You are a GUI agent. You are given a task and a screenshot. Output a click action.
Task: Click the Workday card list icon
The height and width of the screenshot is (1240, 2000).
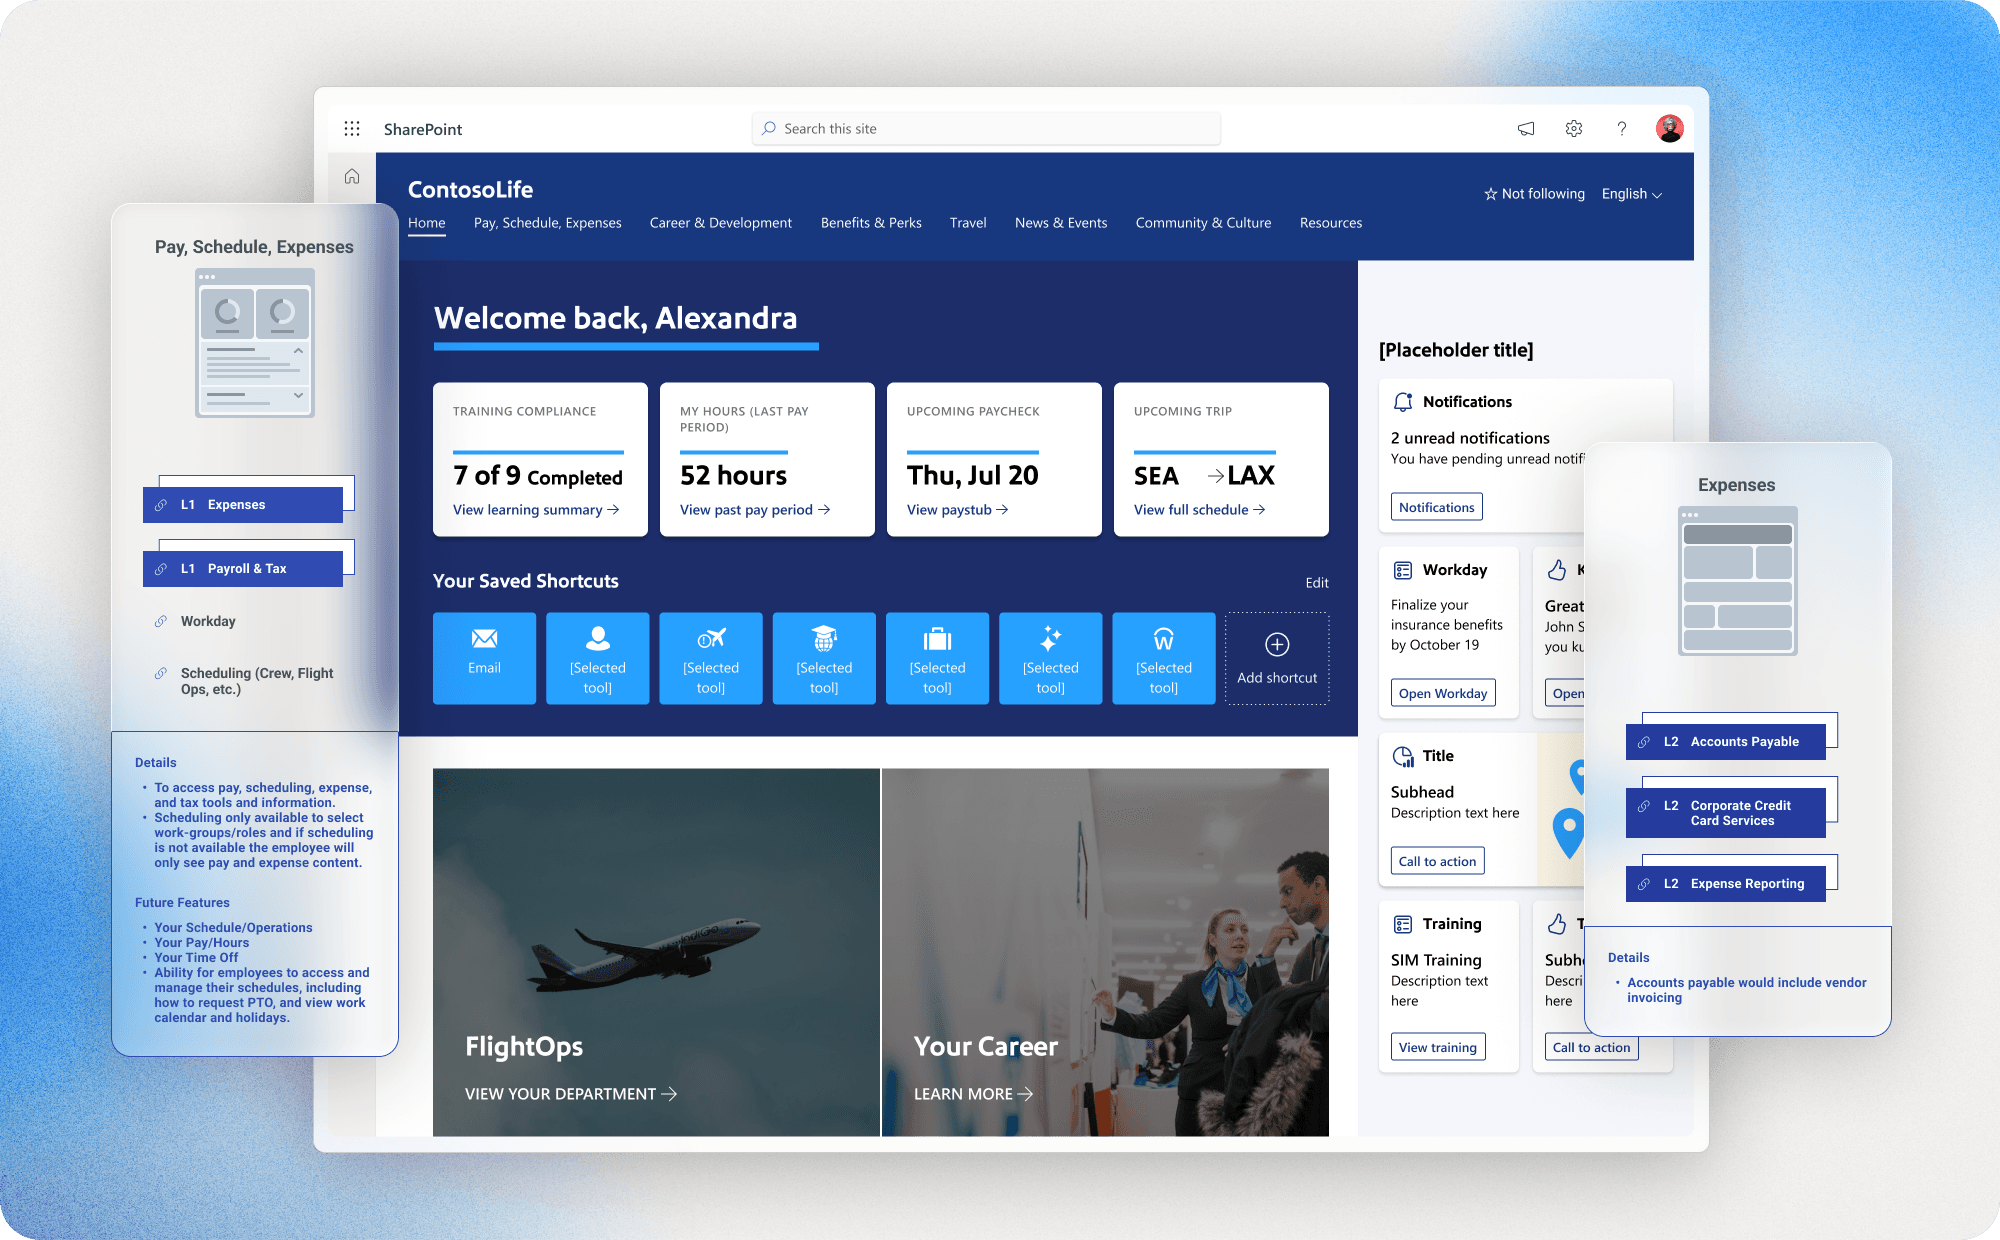coord(1403,570)
